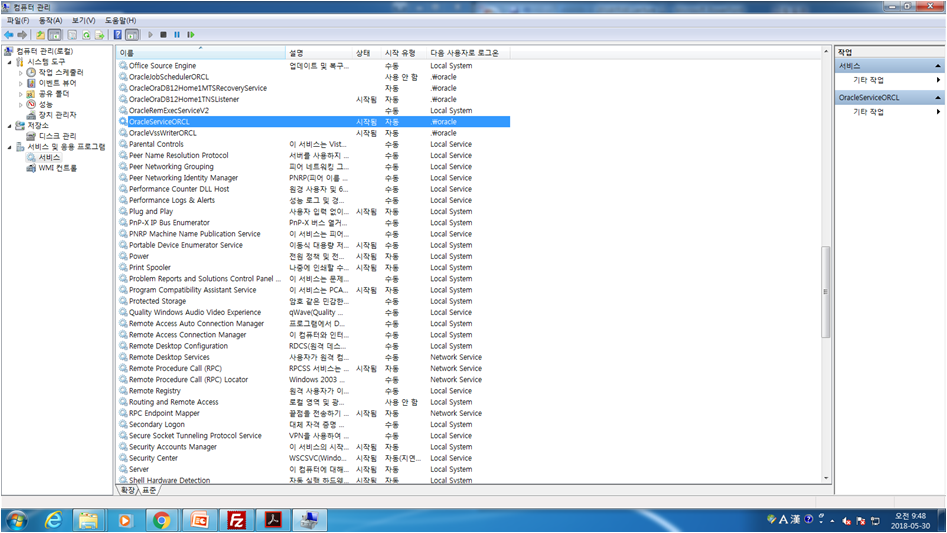Screen dimensions: 947x533
Task: Click the restart service toolbar icon
Action: coord(191,35)
